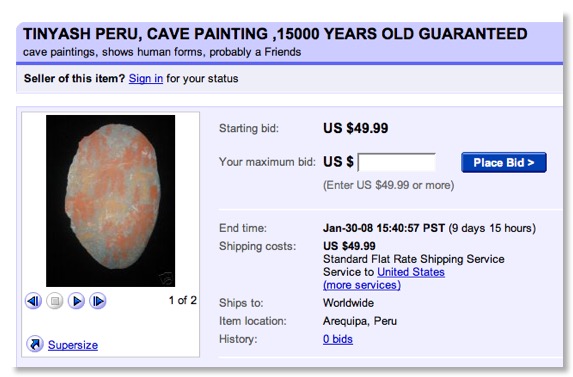Show more shipping services

362,285
